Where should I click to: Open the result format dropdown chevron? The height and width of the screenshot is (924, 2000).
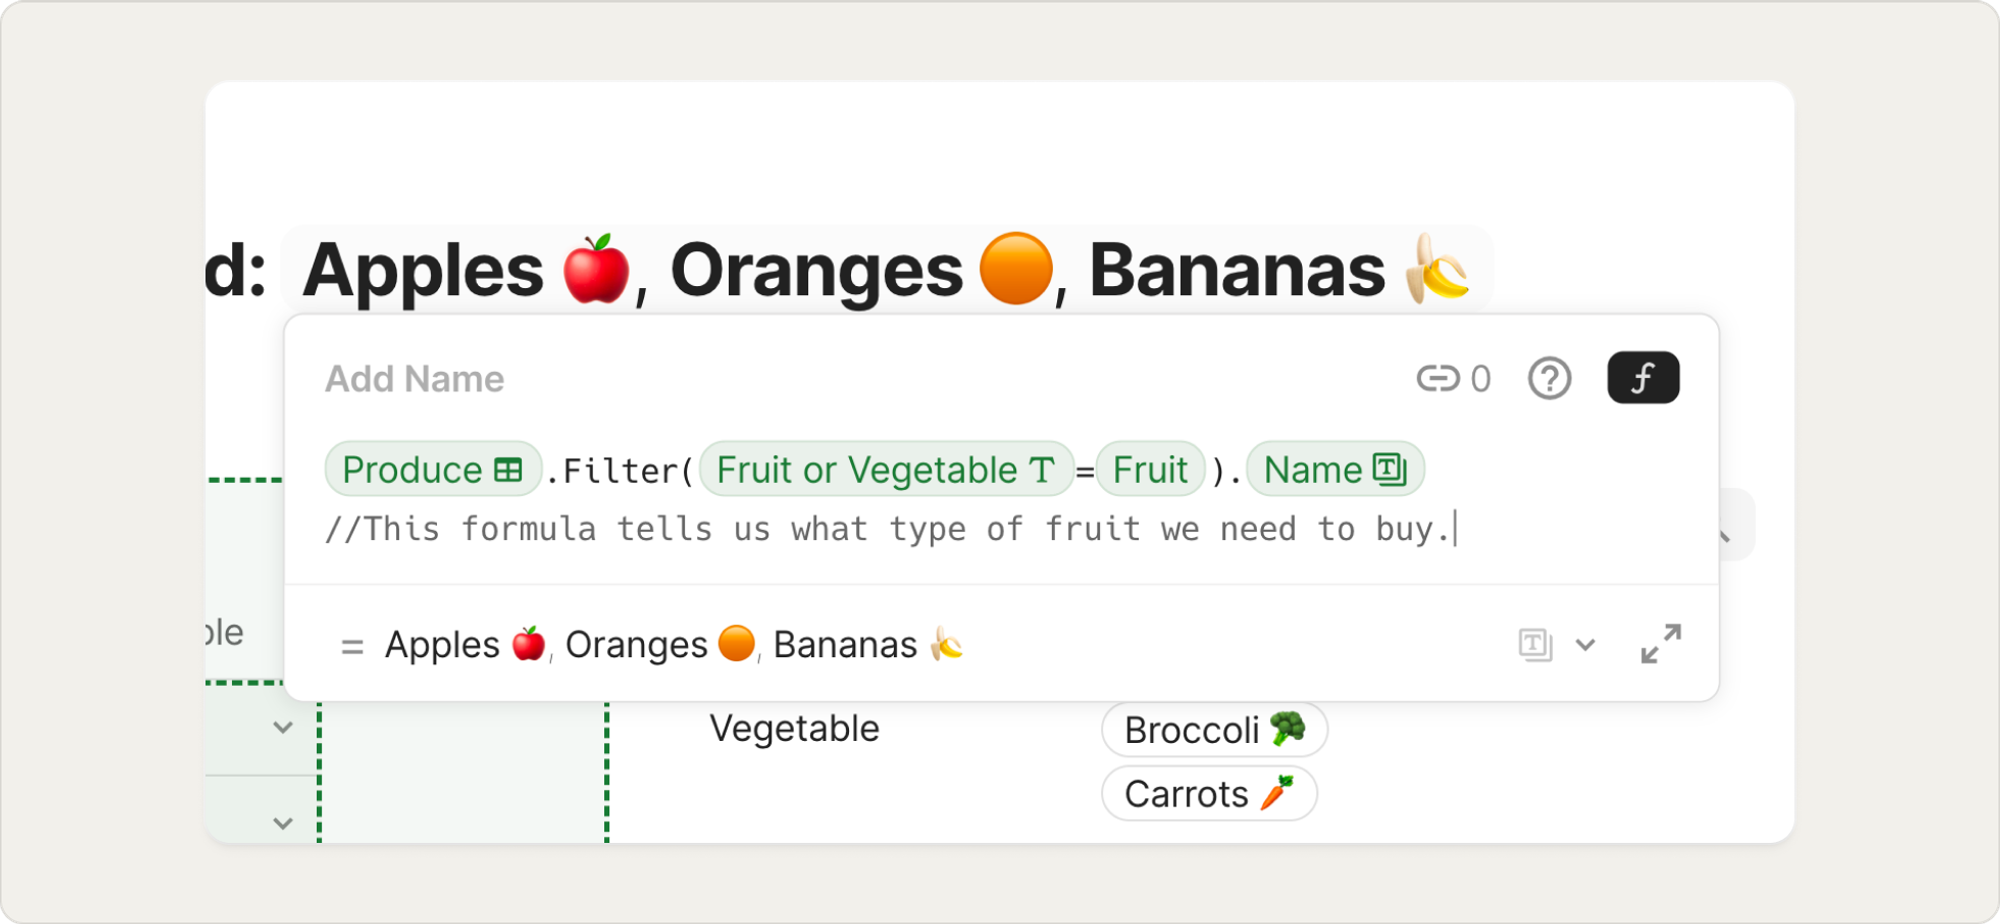pos(1586,645)
